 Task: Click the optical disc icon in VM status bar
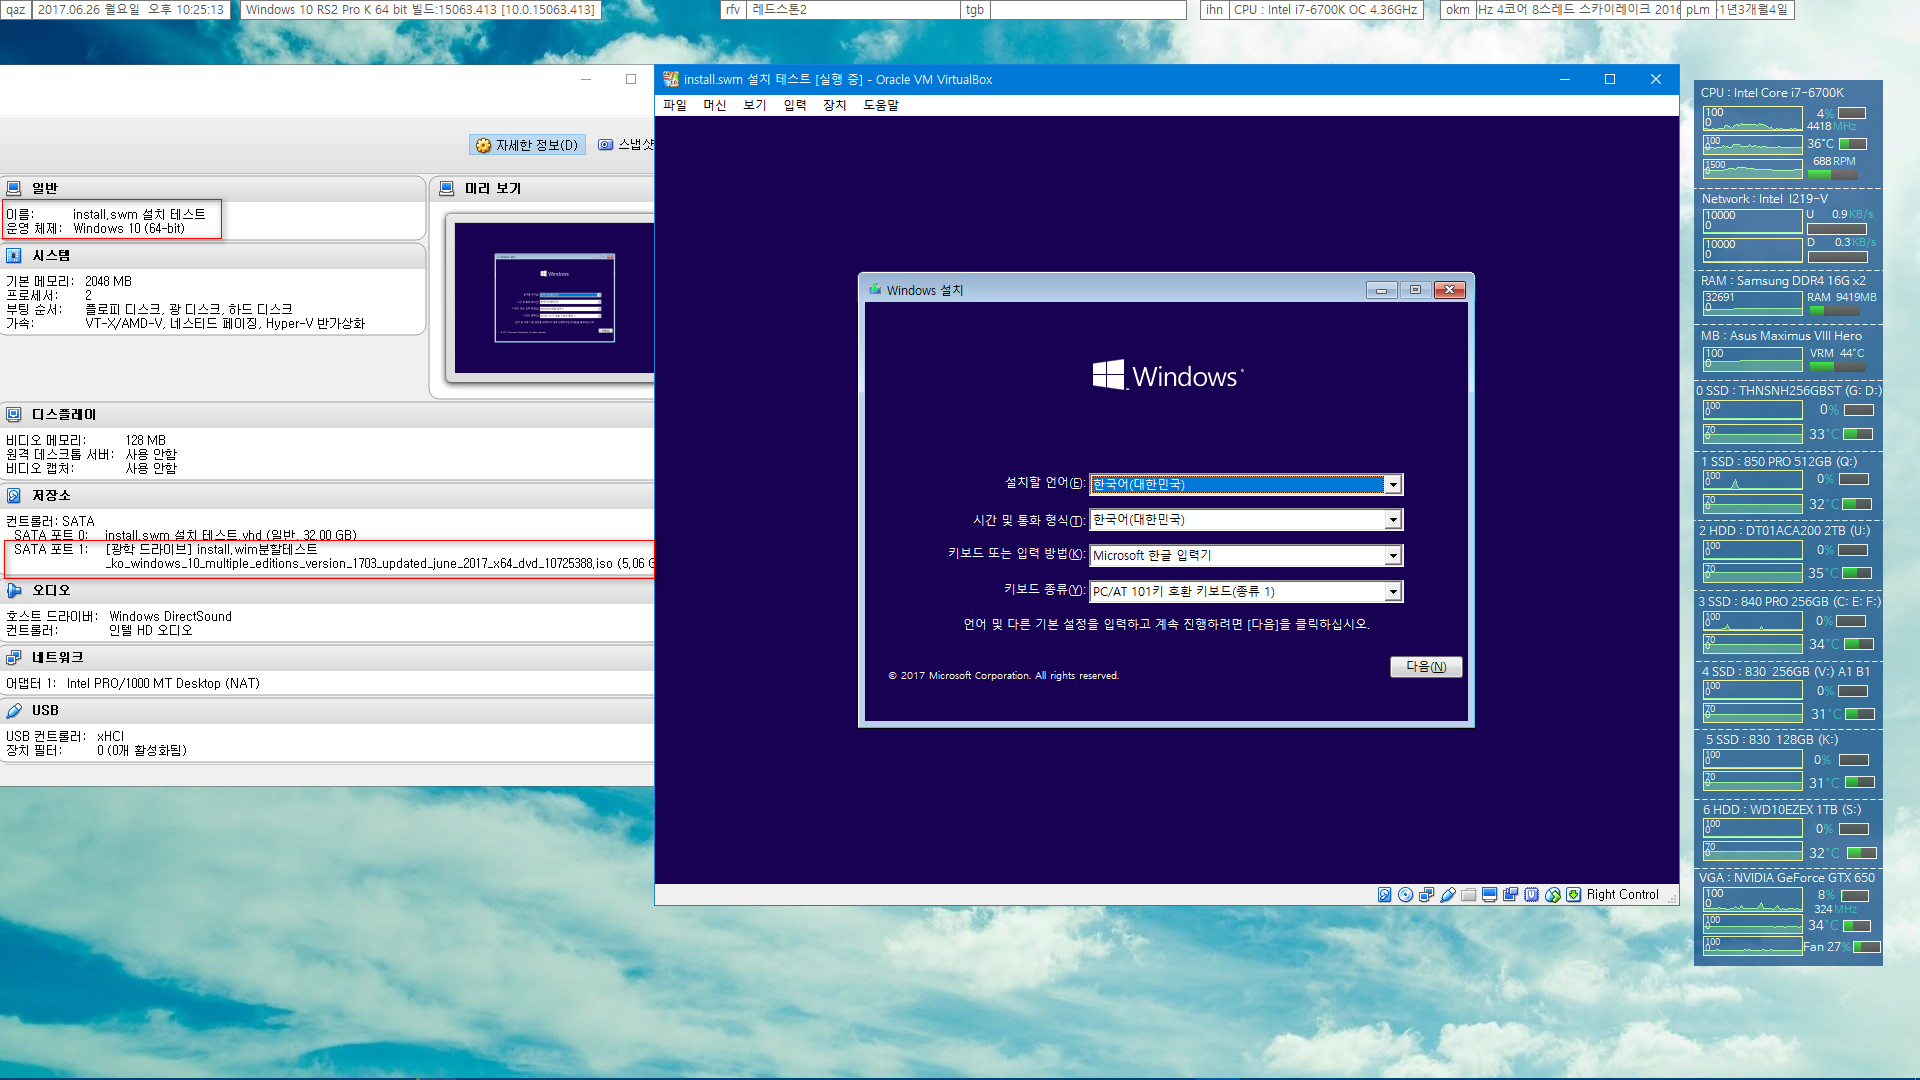[1405, 895]
